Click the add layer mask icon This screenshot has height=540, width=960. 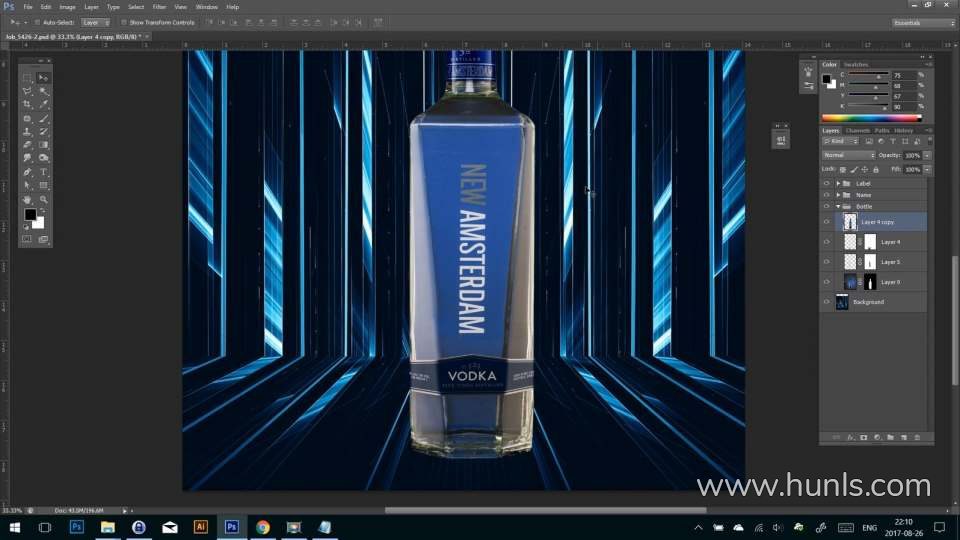click(864, 437)
